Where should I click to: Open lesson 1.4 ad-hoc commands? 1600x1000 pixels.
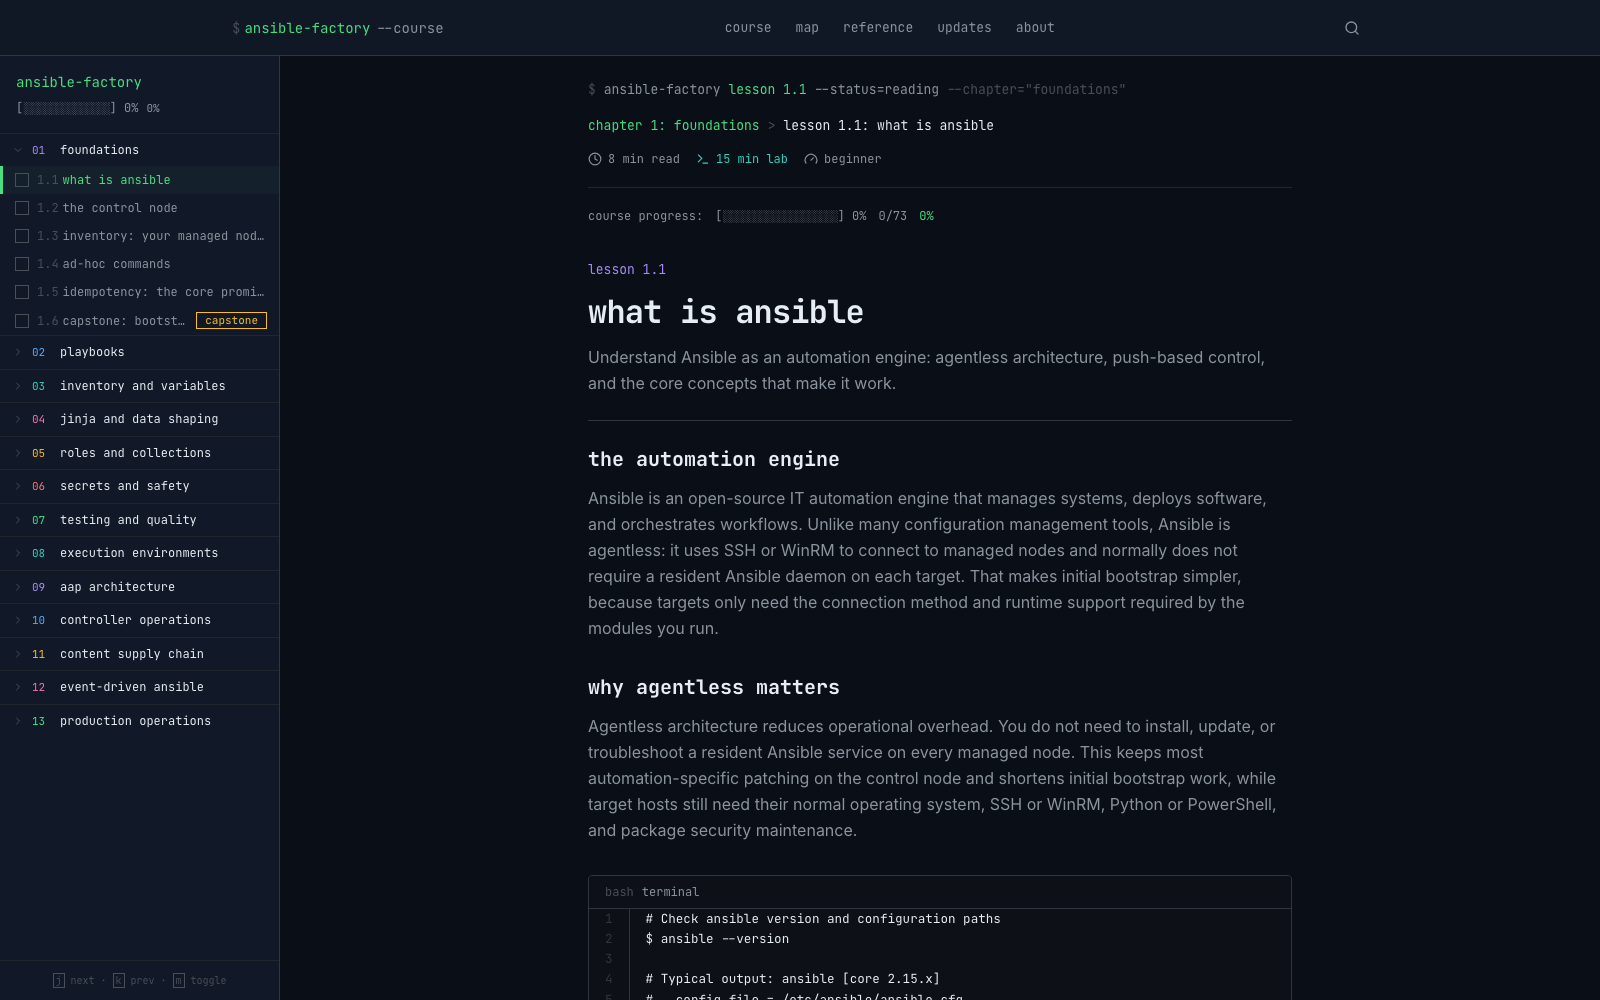coord(116,264)
